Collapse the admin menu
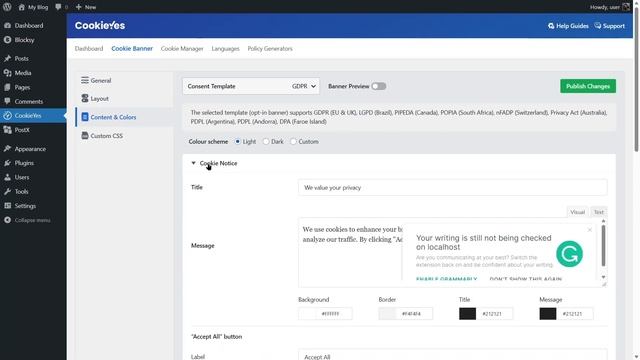640x360 pixels. tap(27, 220)
